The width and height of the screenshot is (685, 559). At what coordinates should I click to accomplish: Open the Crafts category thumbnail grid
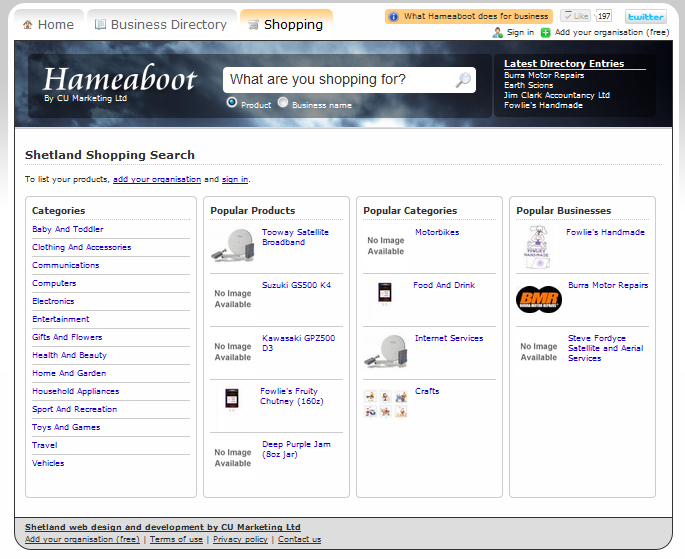pos(386,404)
